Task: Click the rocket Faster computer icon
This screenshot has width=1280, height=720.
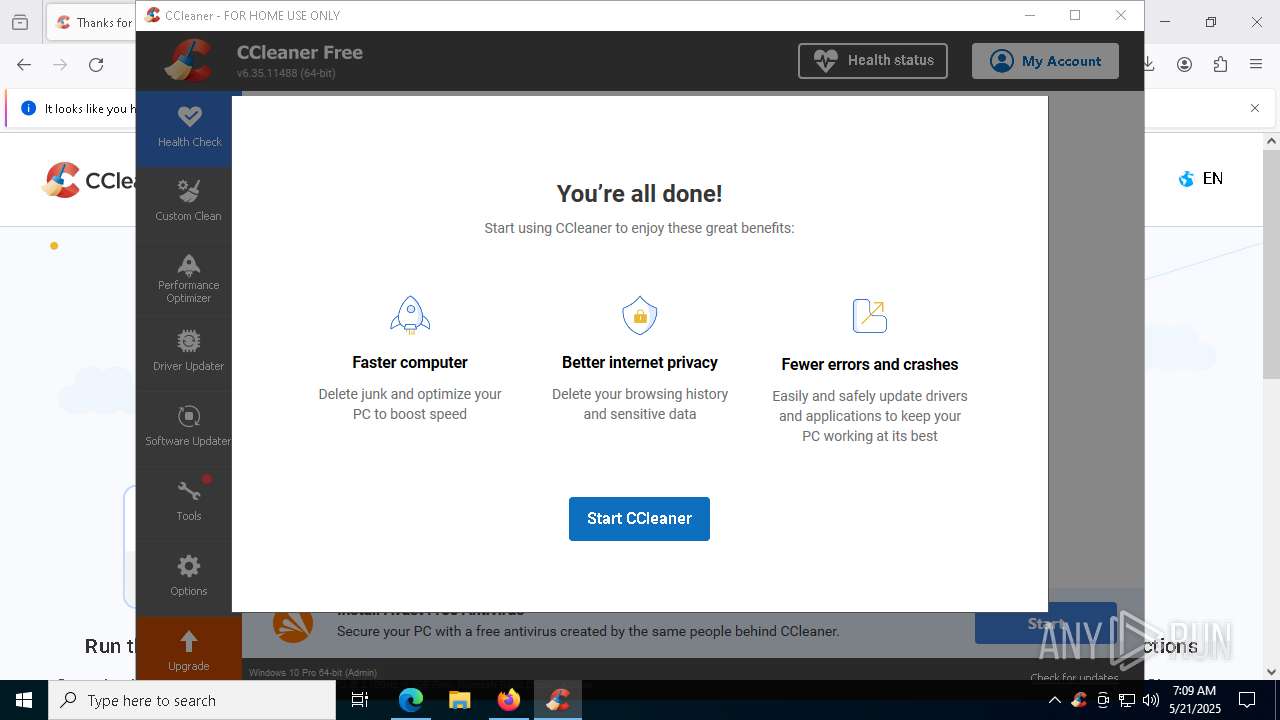Action: tap(410, 315)
